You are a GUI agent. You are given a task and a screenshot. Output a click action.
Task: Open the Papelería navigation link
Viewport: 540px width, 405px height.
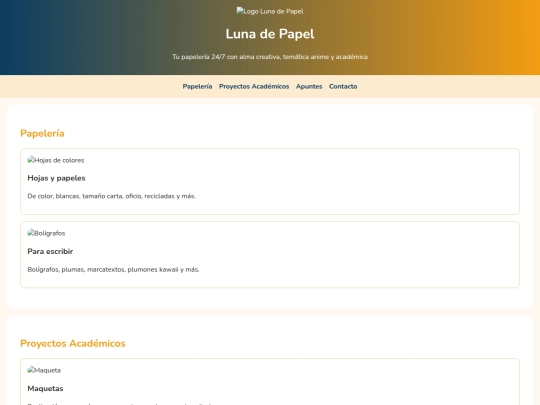click(197, 86)
